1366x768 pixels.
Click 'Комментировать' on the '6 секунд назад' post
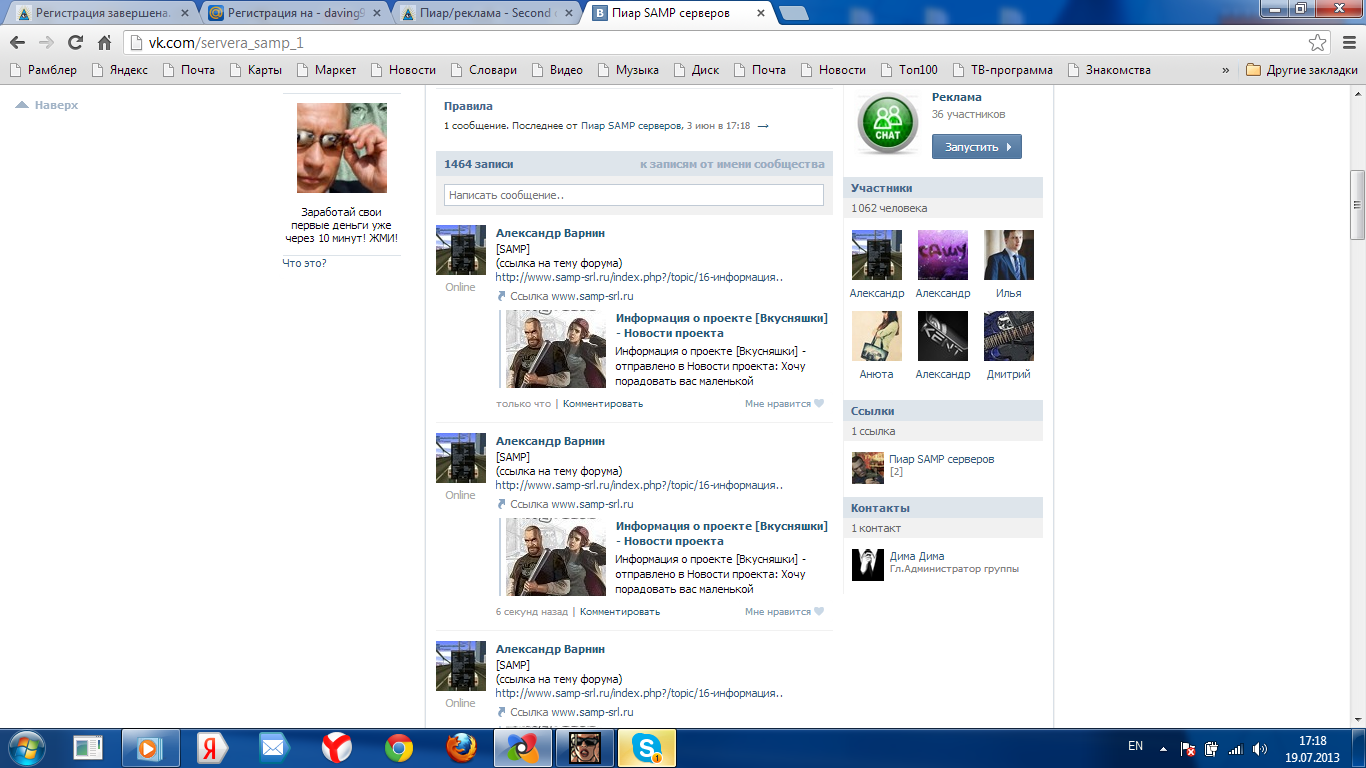[620, 612]
